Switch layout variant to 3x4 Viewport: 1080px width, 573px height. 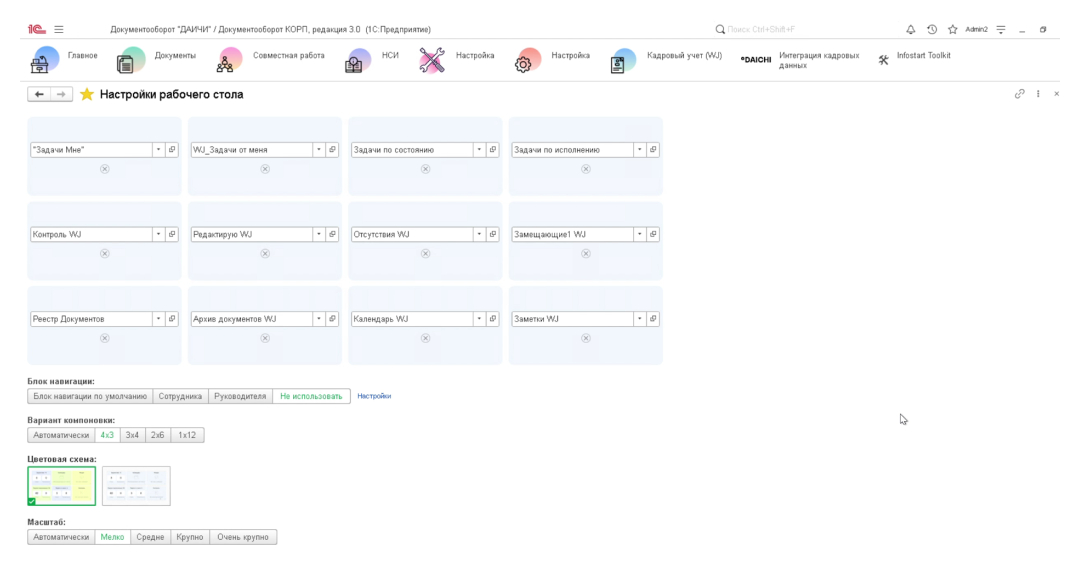[x=132, y=435]
